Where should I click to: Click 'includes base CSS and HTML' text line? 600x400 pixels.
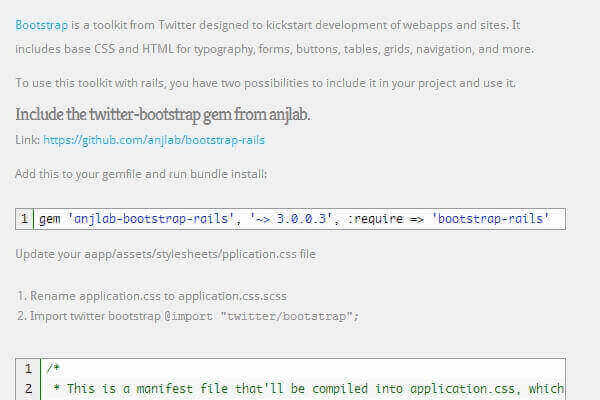tap(274, 49)
